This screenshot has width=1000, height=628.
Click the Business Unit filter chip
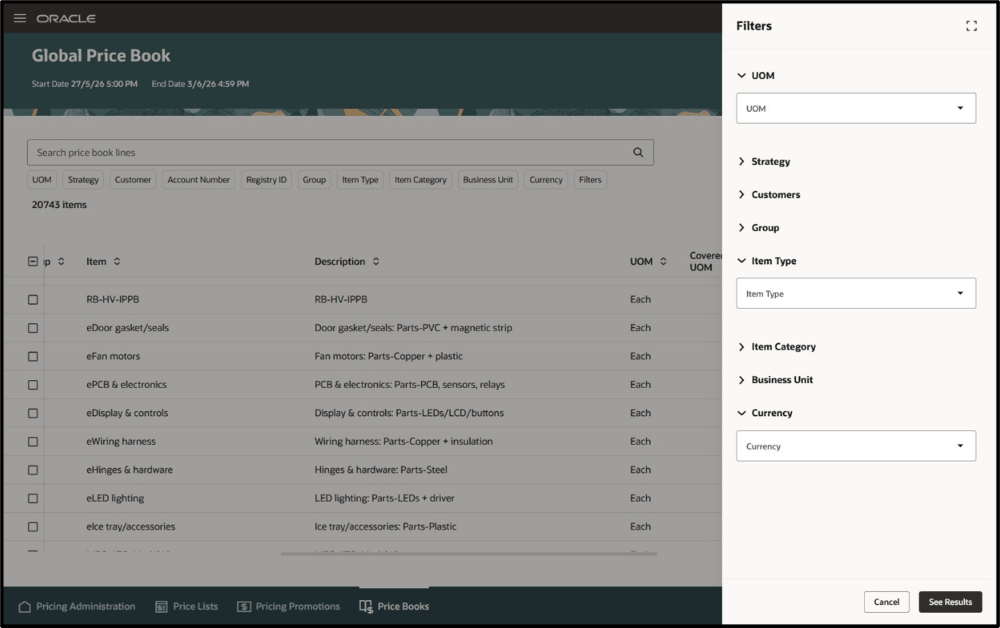pyautogui.click(x=488, y=180)
